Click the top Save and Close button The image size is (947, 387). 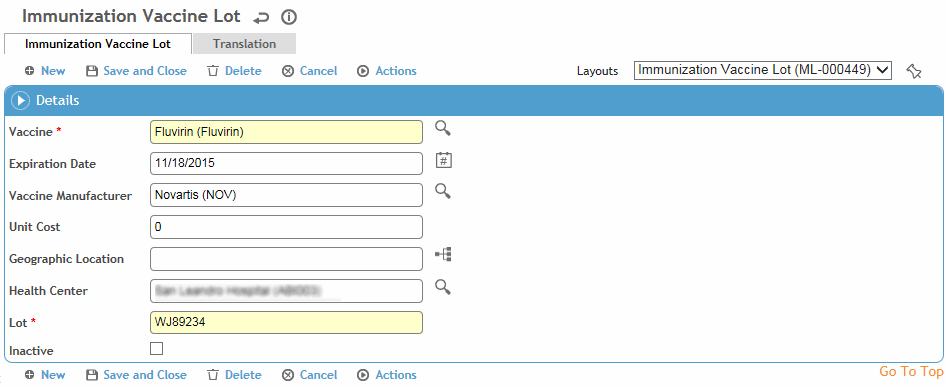(136, 71)
